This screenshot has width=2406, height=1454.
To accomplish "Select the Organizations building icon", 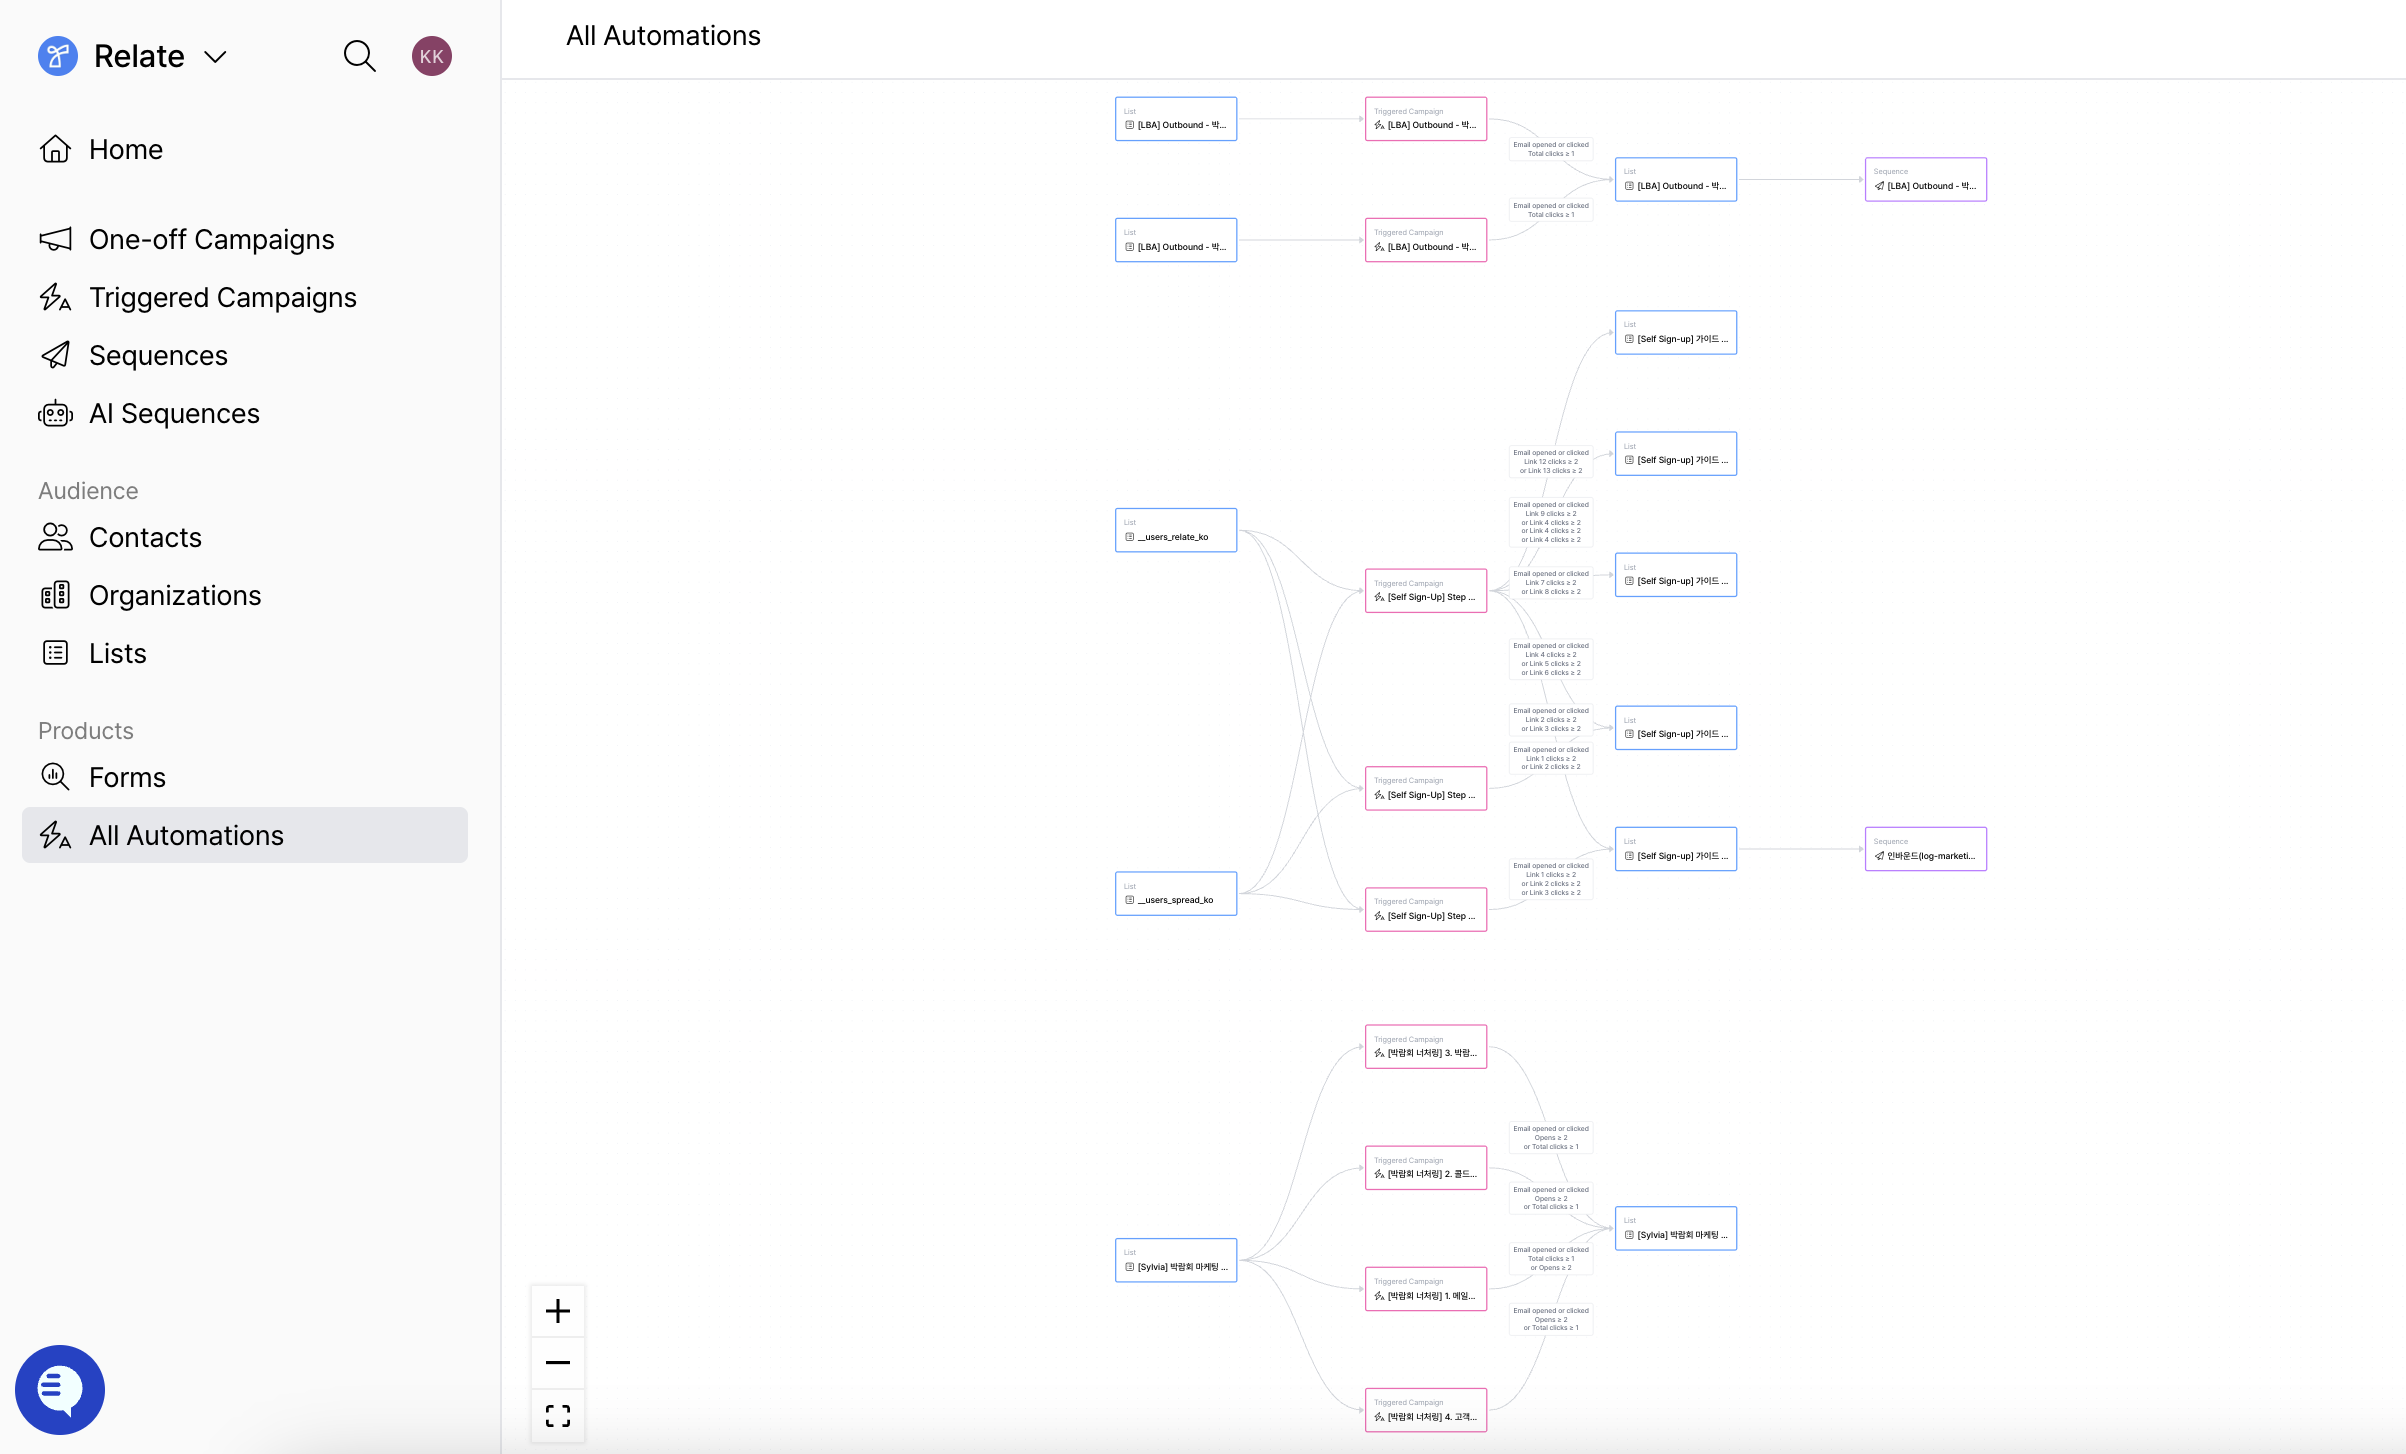I will [57, 595].
